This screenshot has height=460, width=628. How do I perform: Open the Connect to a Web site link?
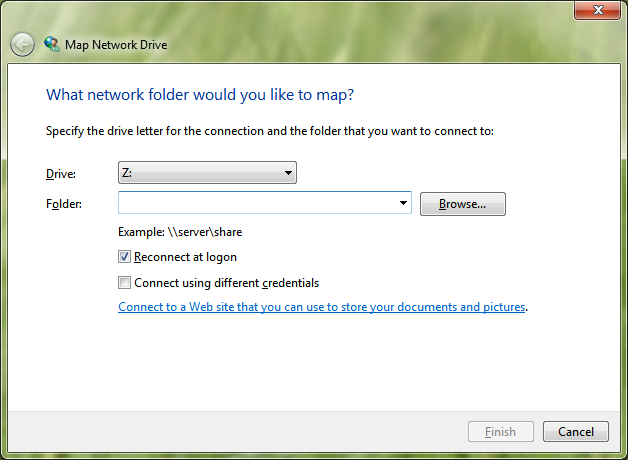322,307
